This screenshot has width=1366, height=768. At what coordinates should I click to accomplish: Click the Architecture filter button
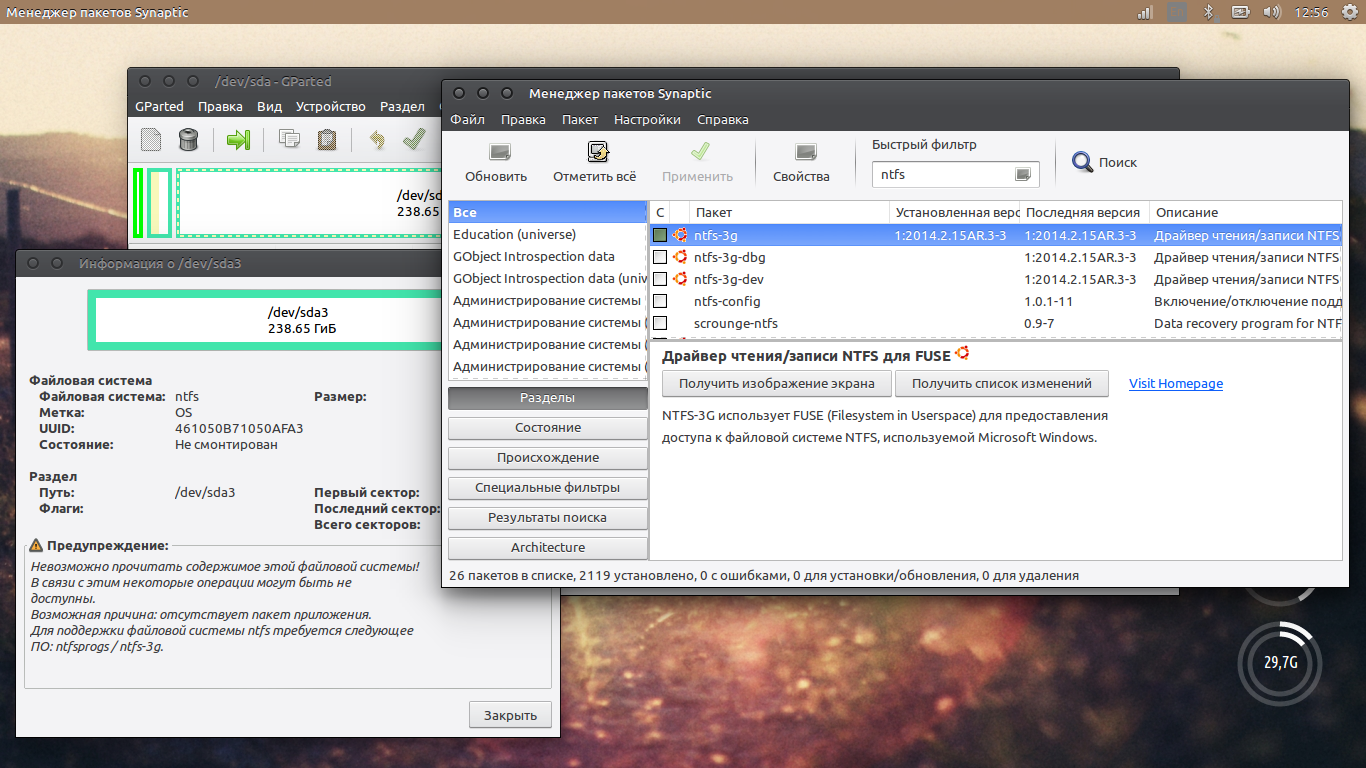(x=548, y=548)
